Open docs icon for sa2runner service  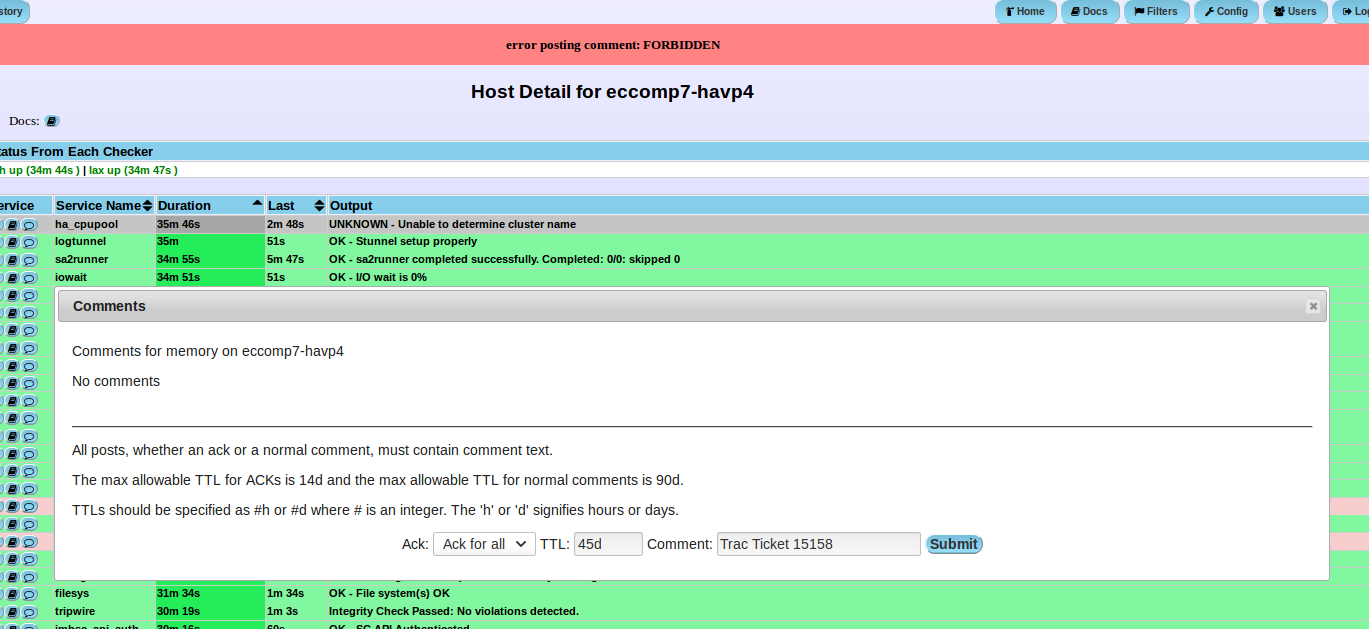point(13,260)
